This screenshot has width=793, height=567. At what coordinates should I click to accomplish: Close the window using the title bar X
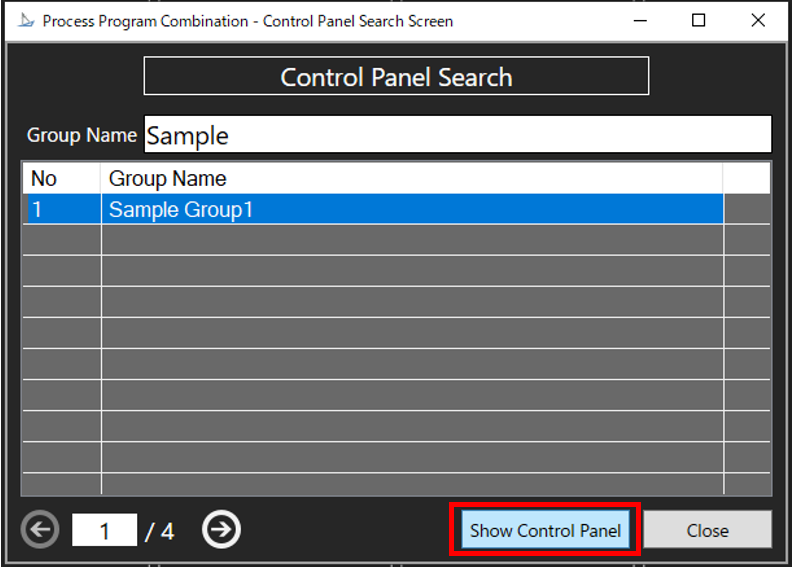(x=758, y=21)
